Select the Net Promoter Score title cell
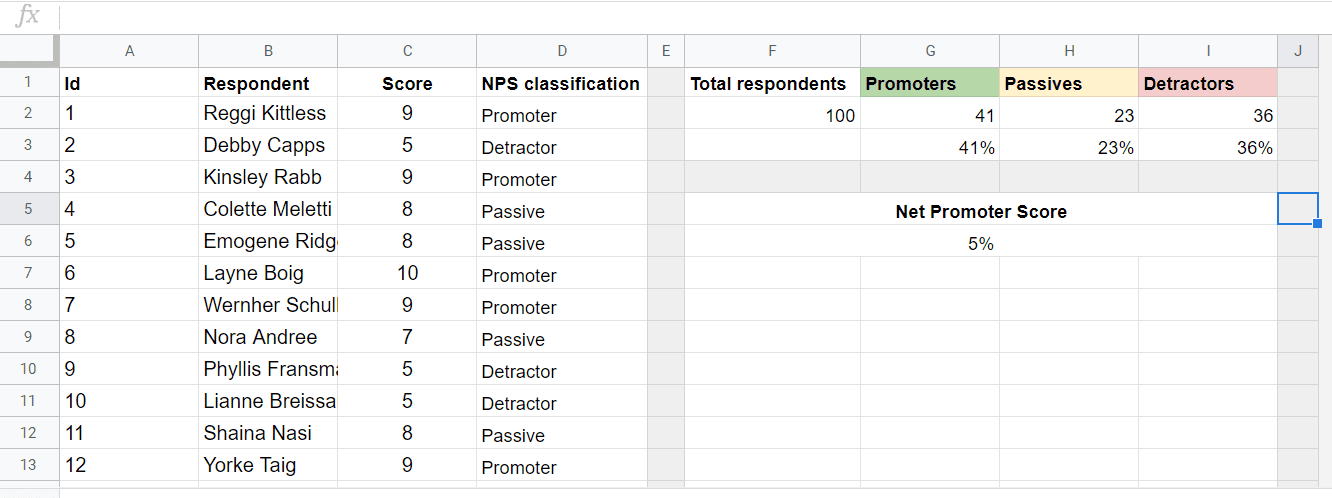This screenshot has width=1332, height=498. point(981,210)
